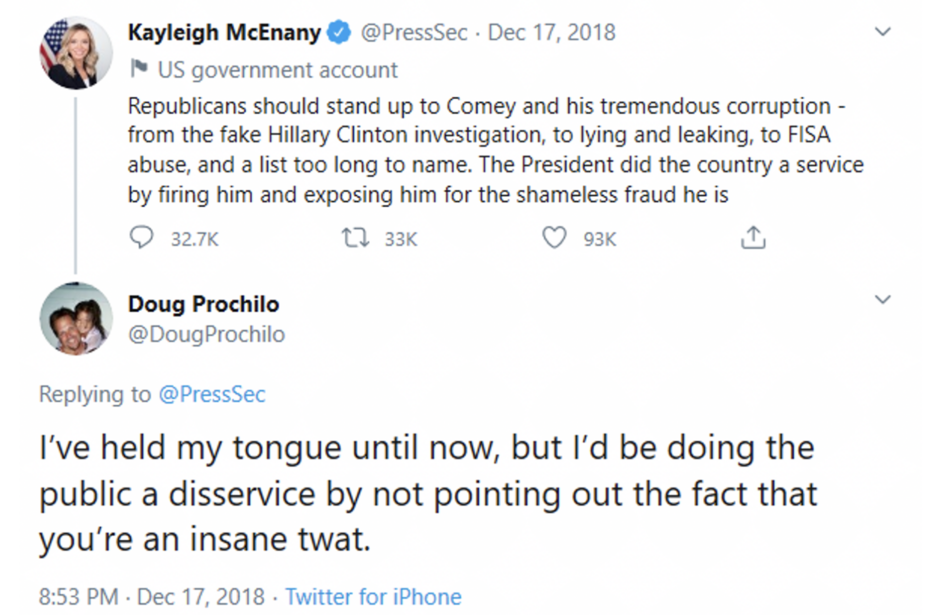The height and width of the screenshot is (615, 930).
Task: Click the @PressSec handle next to verified badge
Action: coord(414,32)
